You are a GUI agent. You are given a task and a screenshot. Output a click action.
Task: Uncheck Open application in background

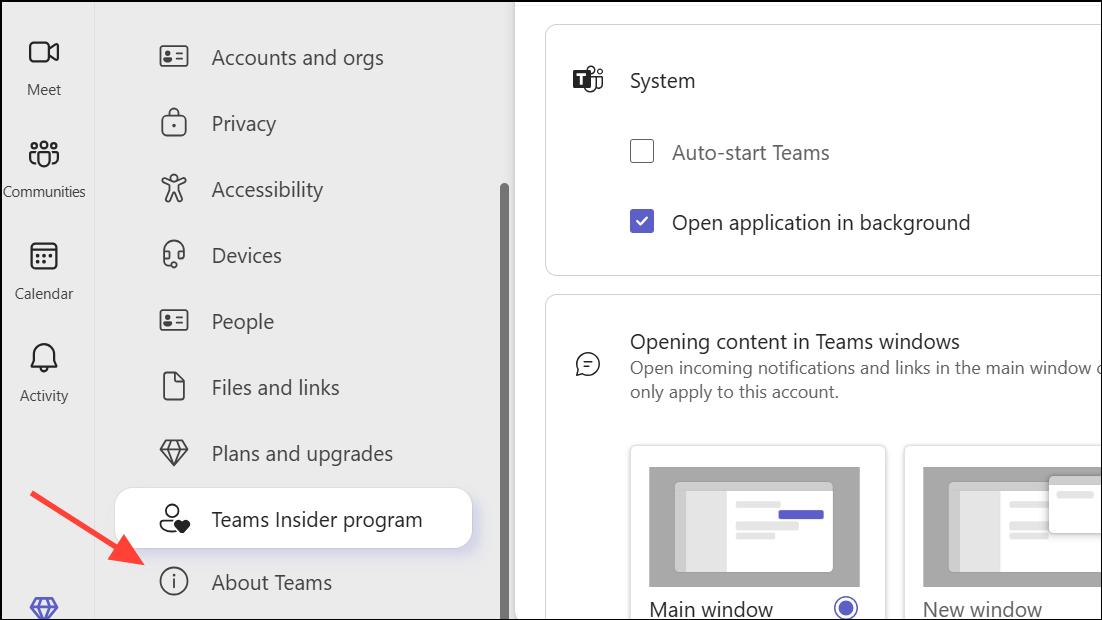click(642, 221)
